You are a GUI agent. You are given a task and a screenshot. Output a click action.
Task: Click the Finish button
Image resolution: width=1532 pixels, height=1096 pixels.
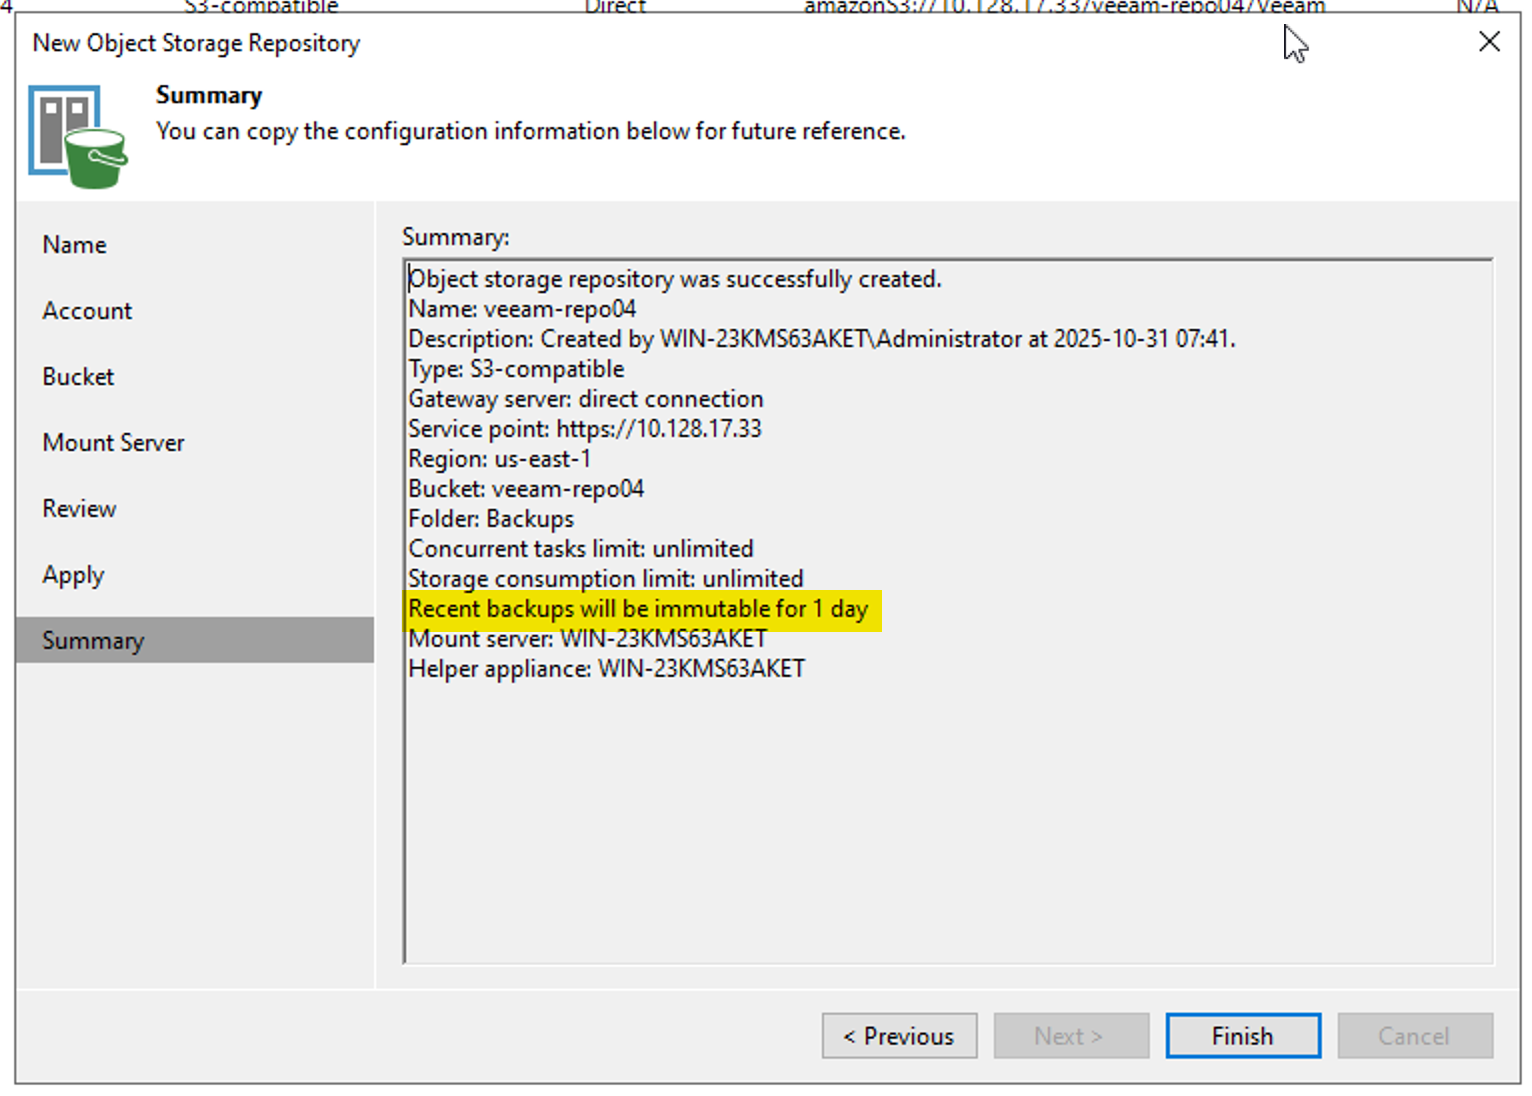(1242, 1035)
